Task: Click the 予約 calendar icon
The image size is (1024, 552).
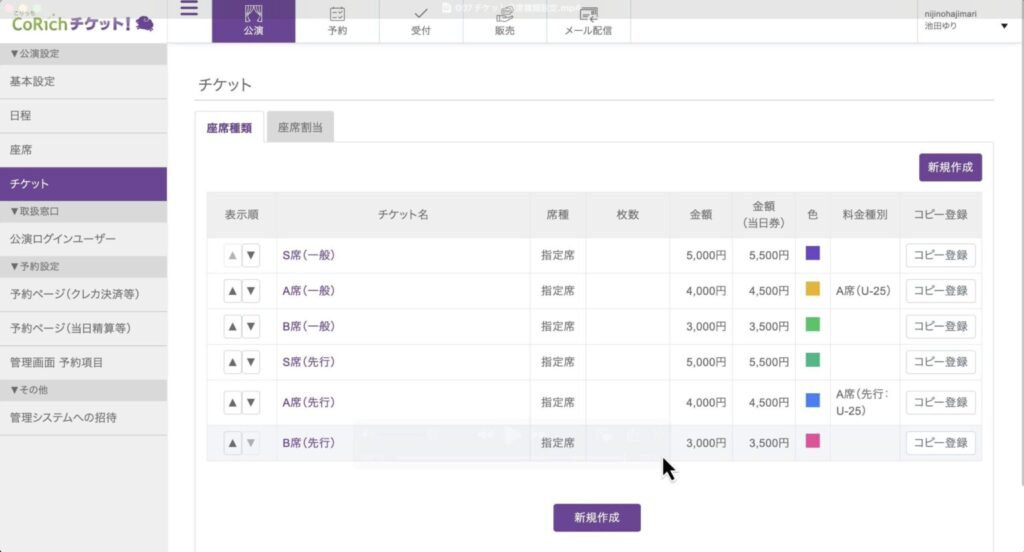Action: tap(337, 14)
